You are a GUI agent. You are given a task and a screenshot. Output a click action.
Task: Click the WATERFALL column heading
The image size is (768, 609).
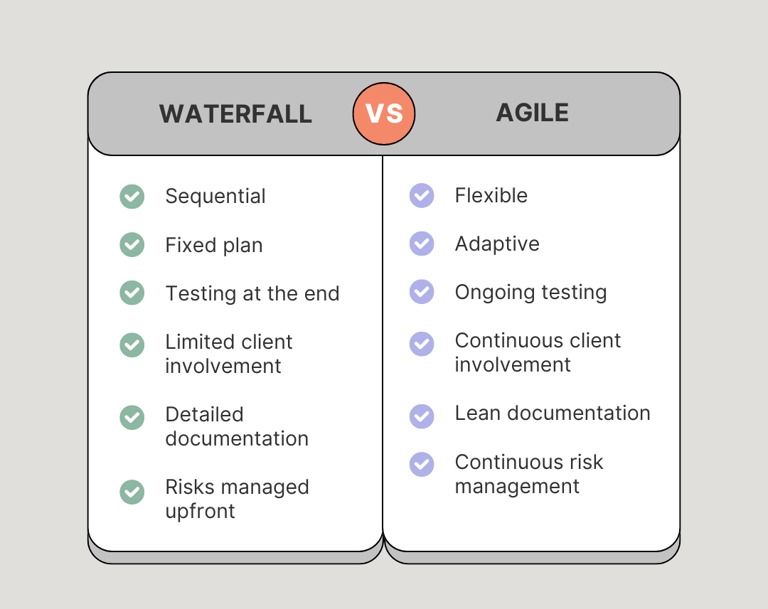coord(236,114)
